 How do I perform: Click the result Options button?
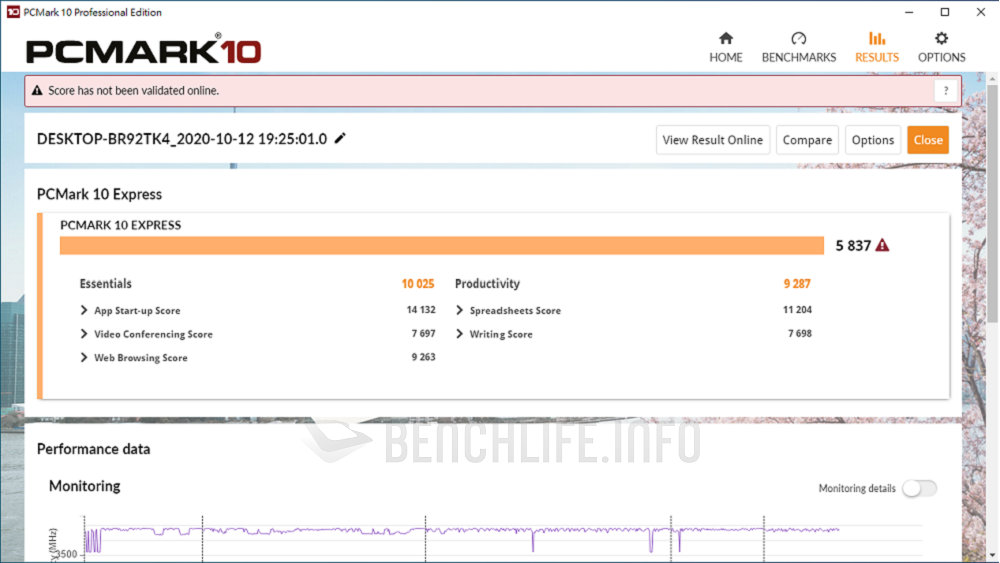(872, 140)
